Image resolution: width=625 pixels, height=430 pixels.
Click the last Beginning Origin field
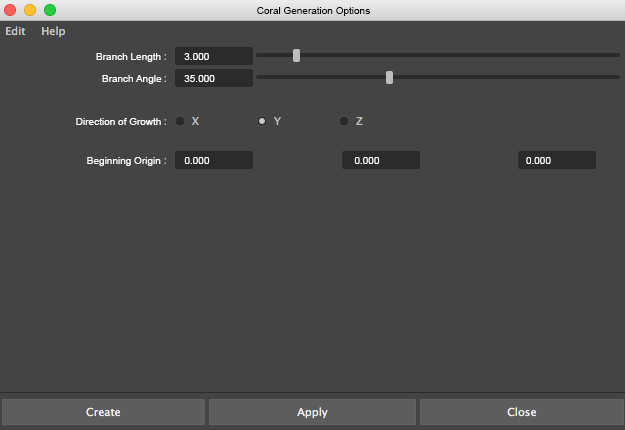point(557,160)
